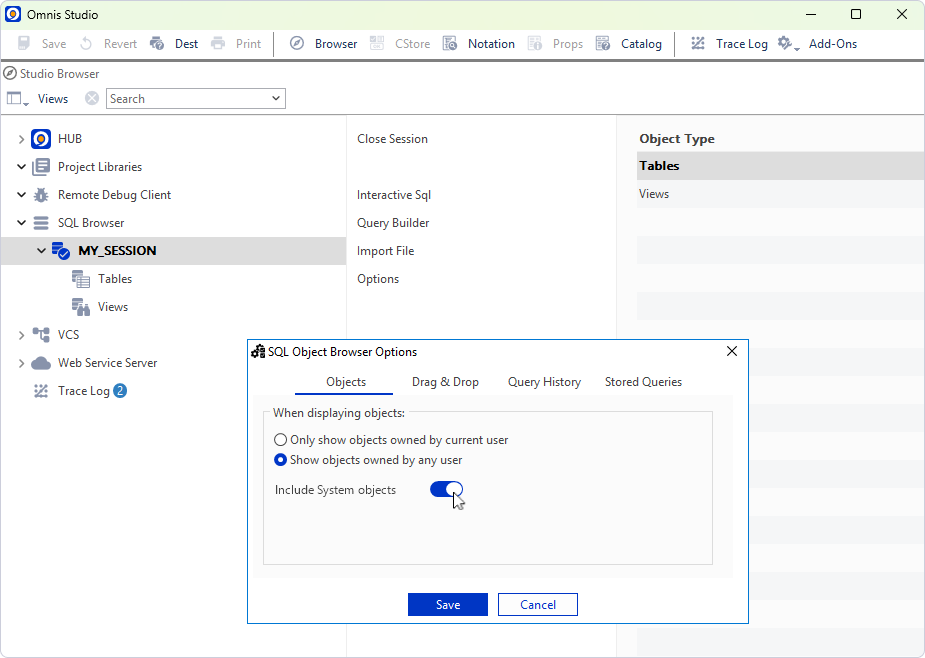Screen dimensions: 925x658
Task: Click the Trace Log icon in tree
Action: coord(41,391)
